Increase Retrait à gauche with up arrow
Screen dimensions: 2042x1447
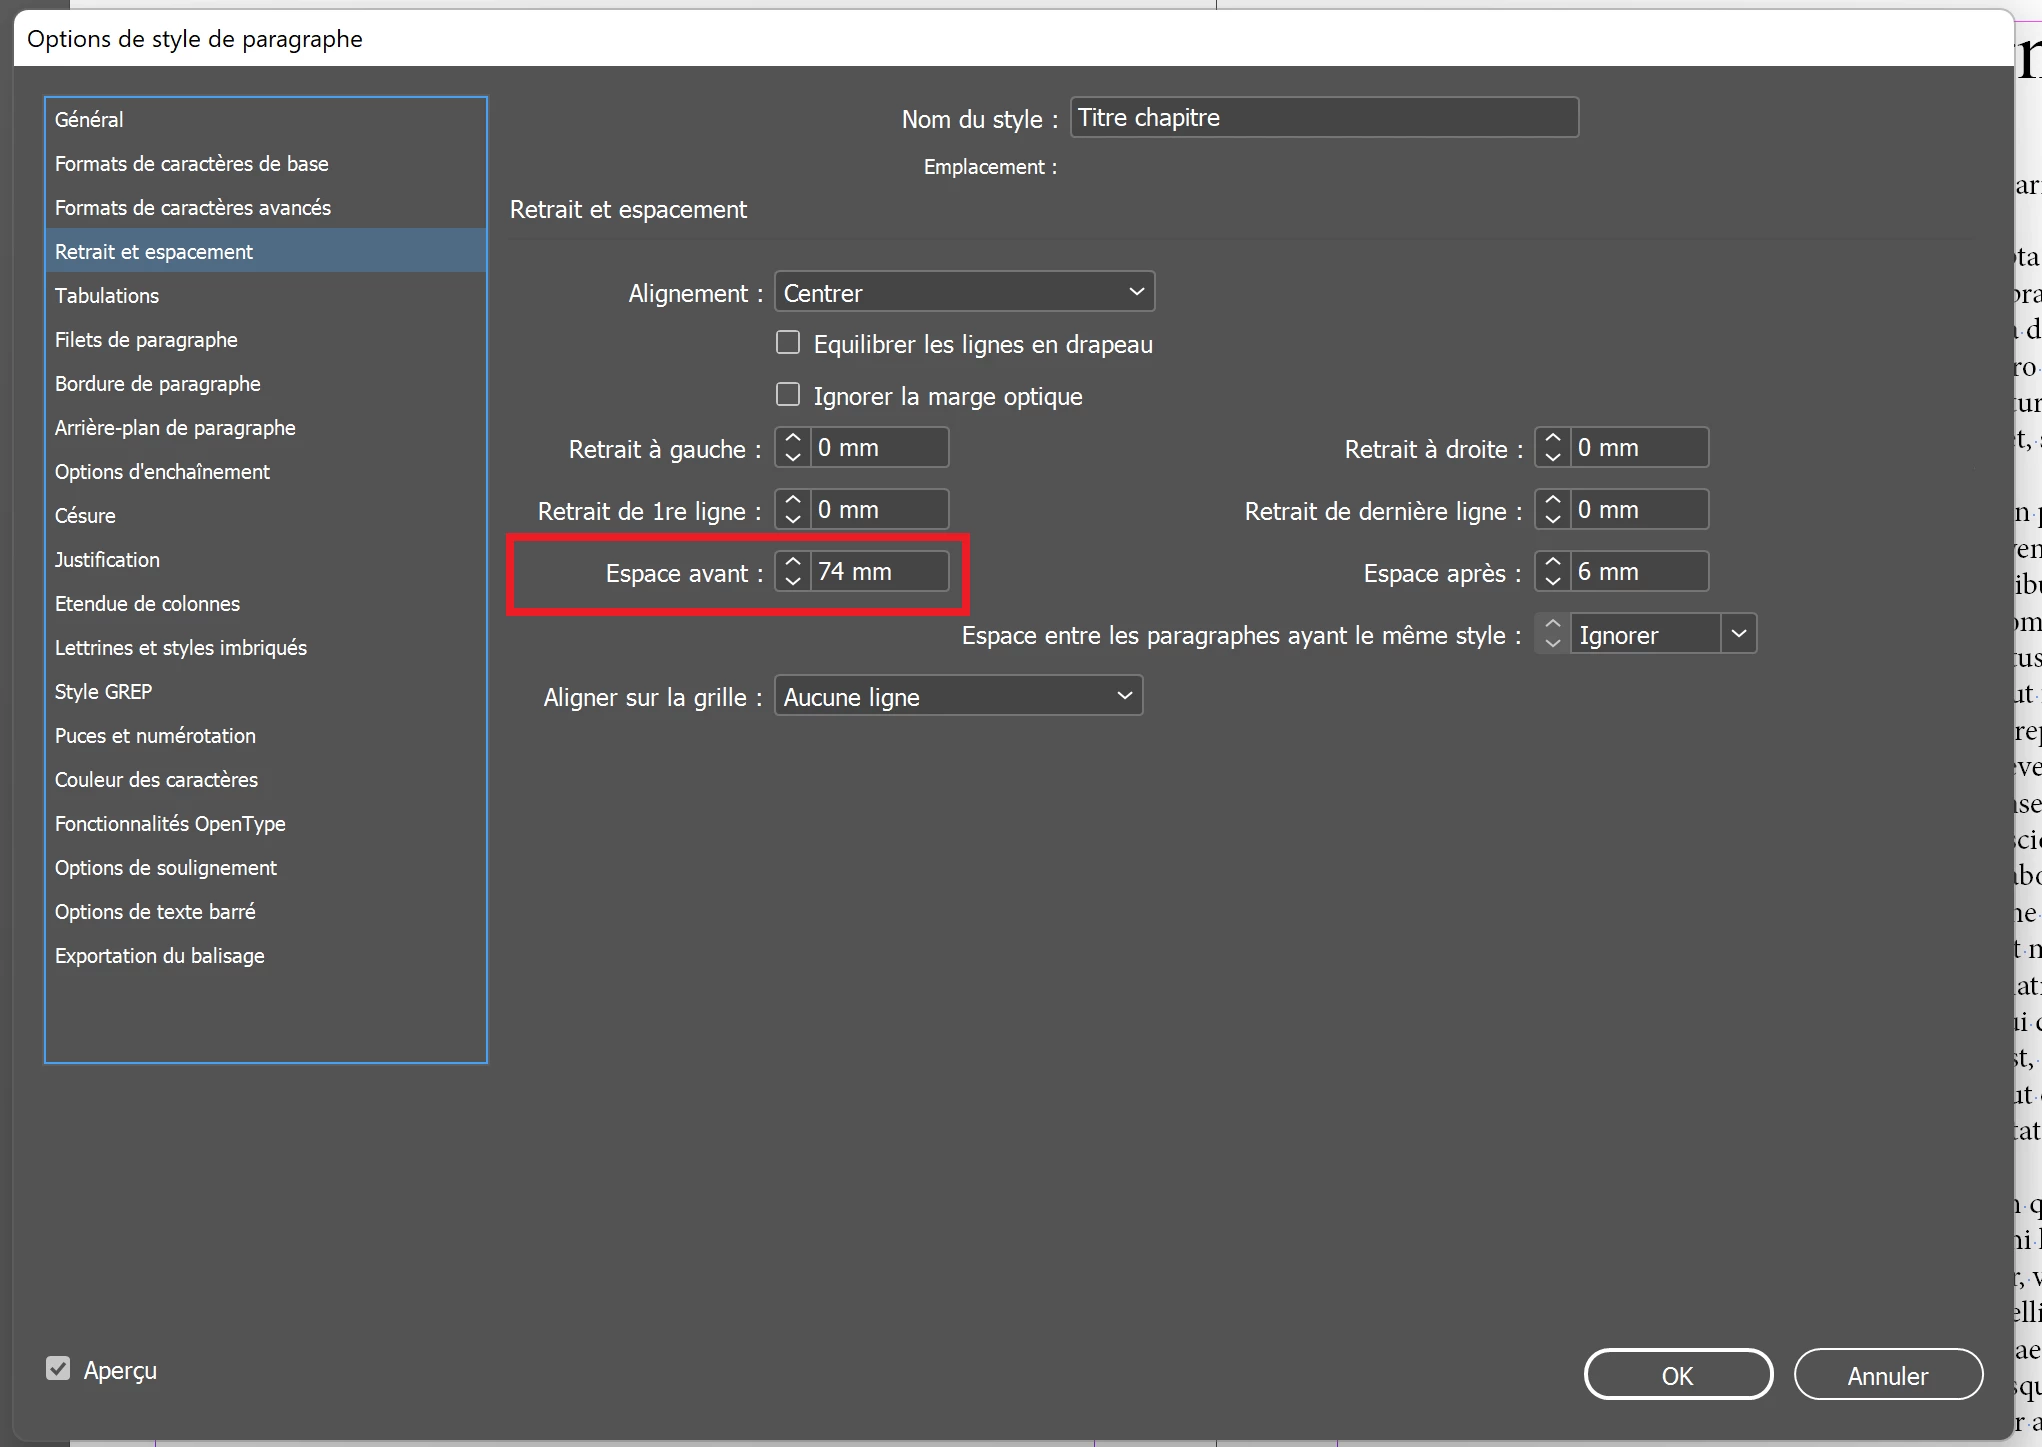pyautogui.click(x=793, y=439)
